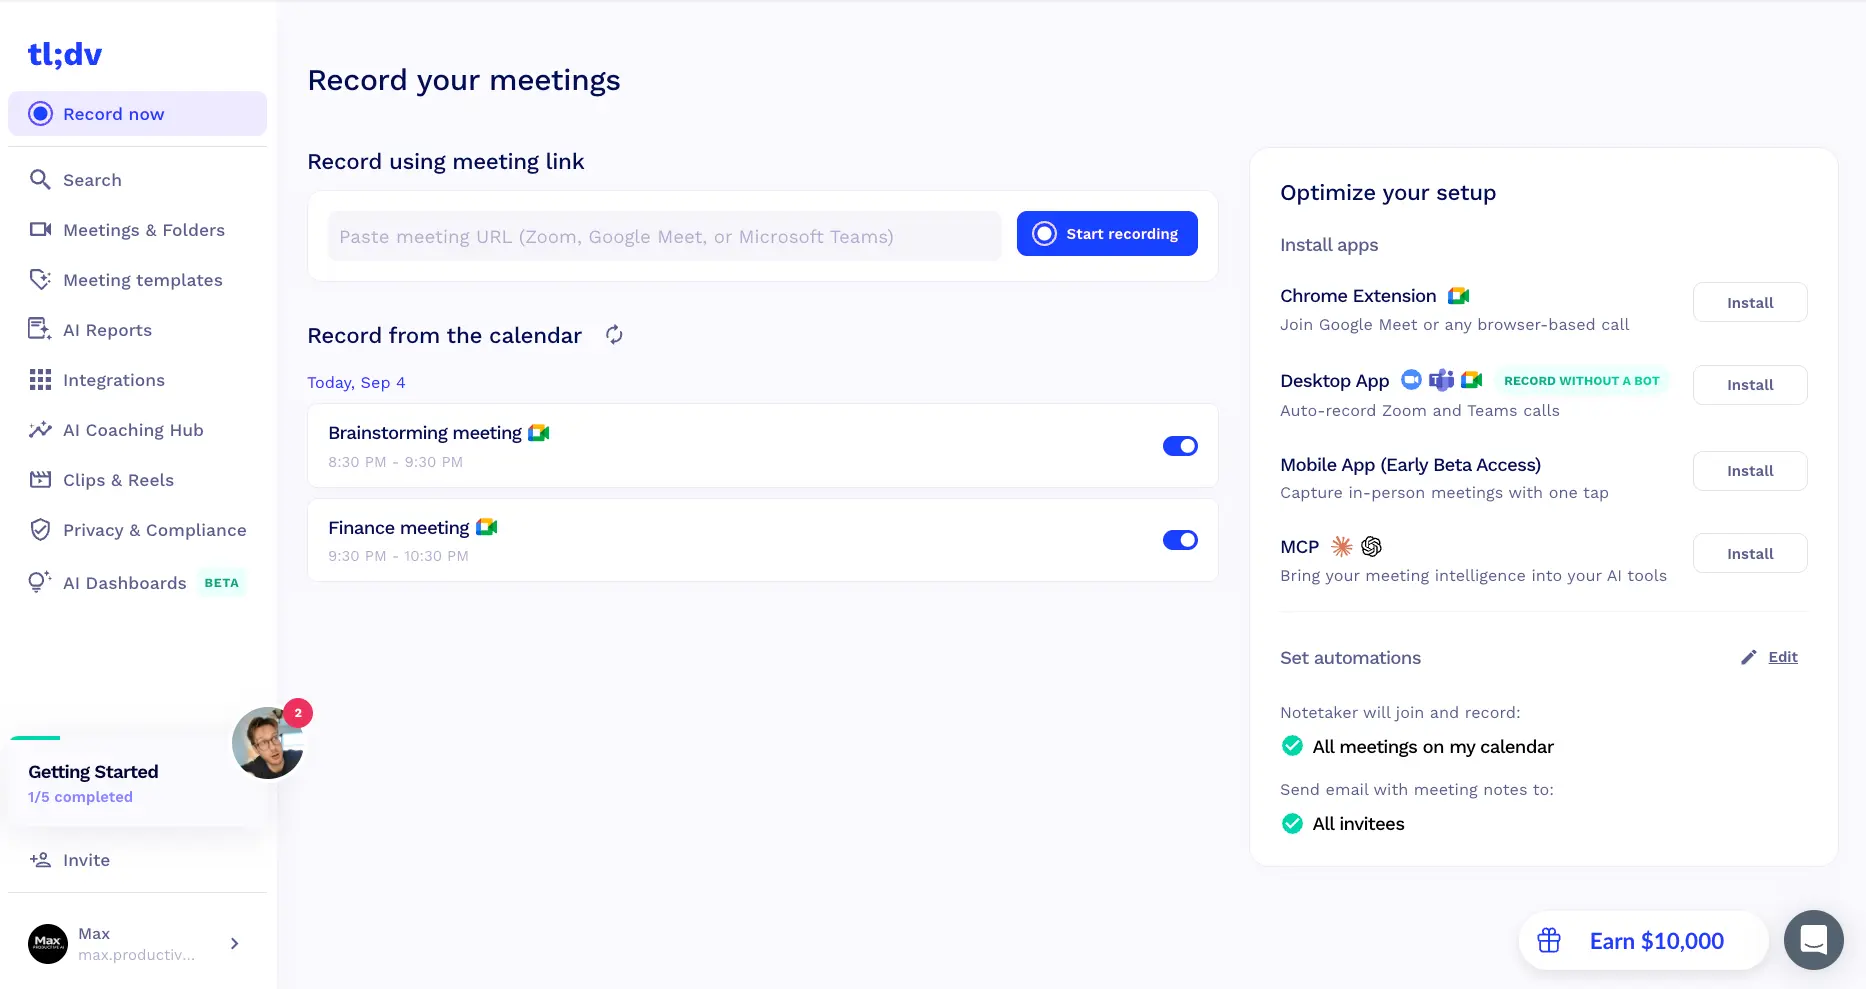Click the AI Reports document icon
Screen dimensions: 1866x989
point(40,330)
